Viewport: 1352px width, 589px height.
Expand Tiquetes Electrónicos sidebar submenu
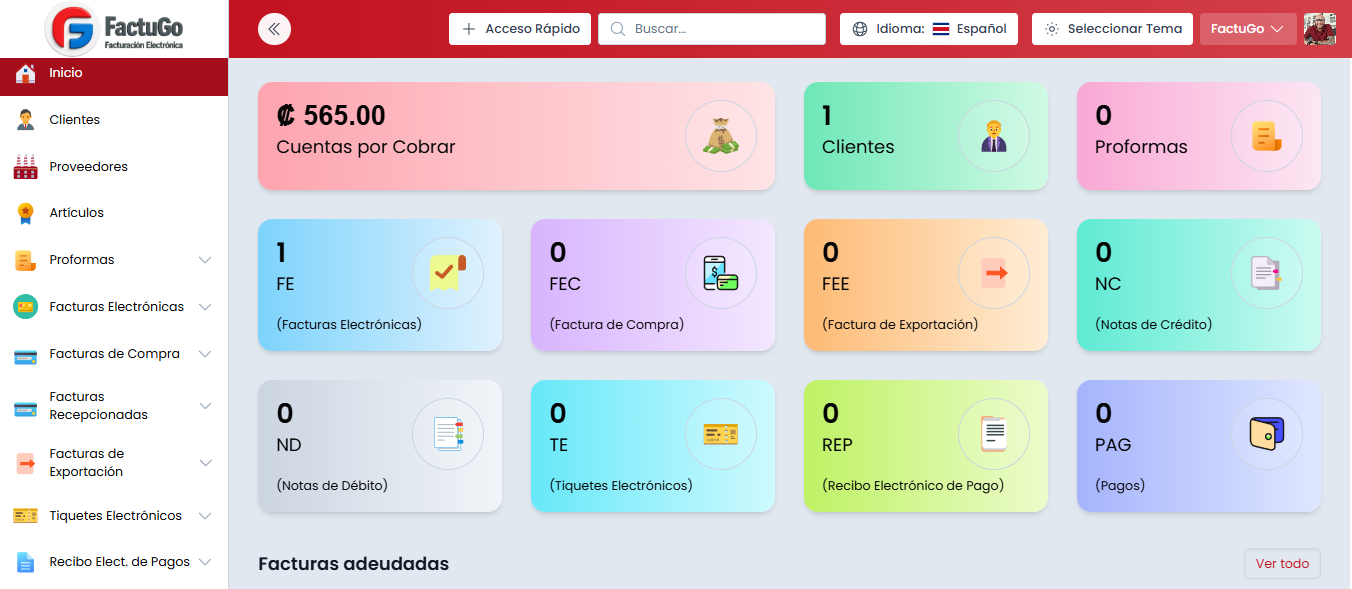205,516
